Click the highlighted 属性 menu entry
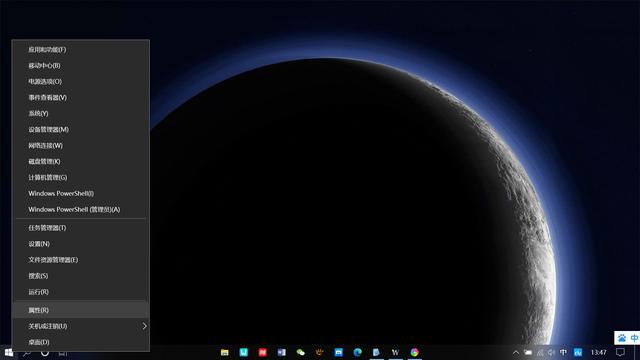 [80, 310]
